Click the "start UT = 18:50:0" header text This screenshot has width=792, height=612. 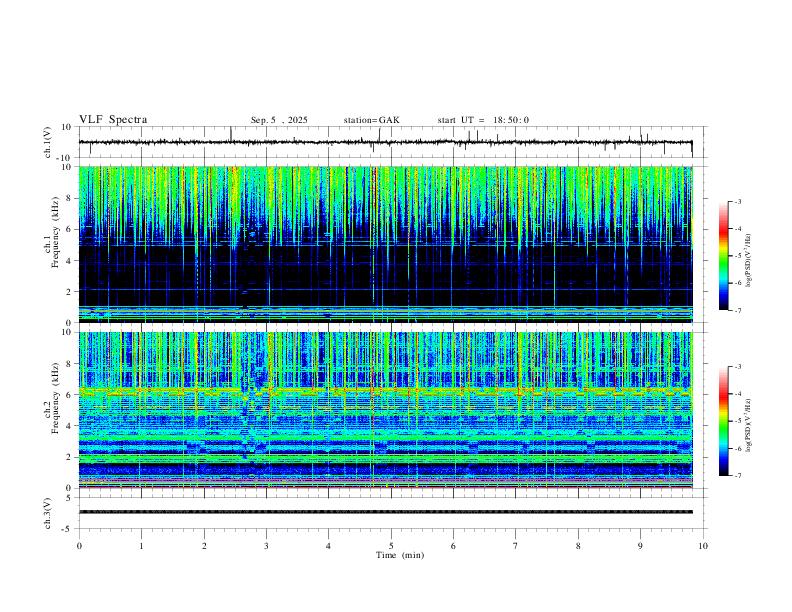[483, 120]
